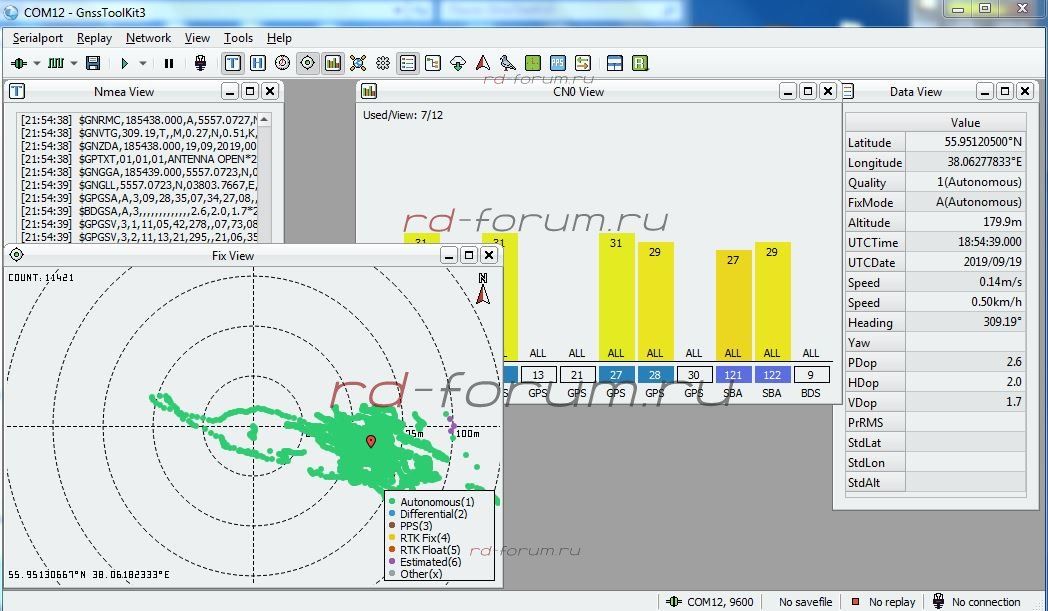This screenshot has width=1048, height=611.
Task: Expand the dropdown next to play button
Action: pos(143,63)
